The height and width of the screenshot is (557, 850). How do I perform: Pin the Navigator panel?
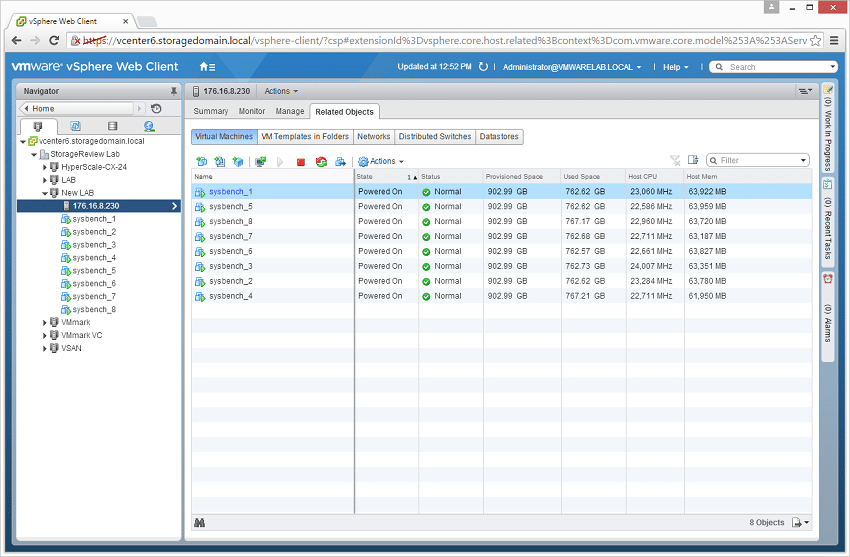tap(173, 91)
